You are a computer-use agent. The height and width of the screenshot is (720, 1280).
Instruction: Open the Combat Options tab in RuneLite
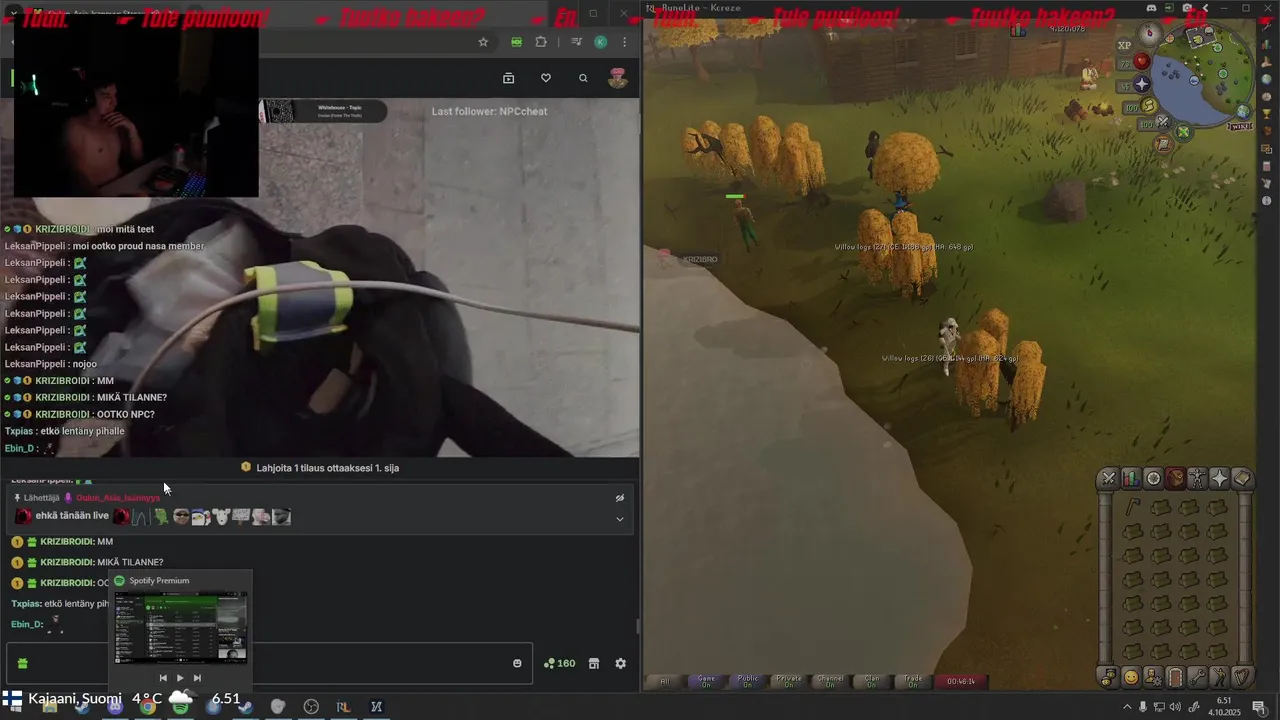[1108, 479]
